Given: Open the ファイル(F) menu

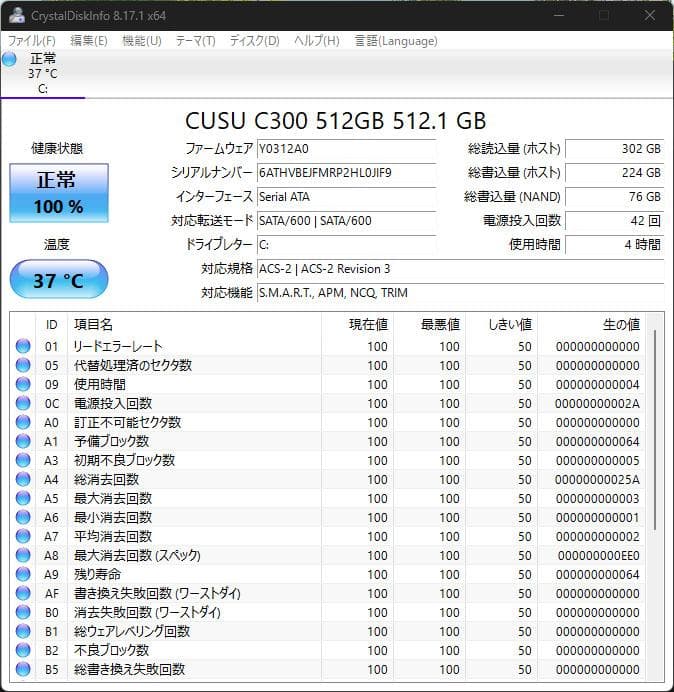Looking at the screenshot, I should point(32,41).
